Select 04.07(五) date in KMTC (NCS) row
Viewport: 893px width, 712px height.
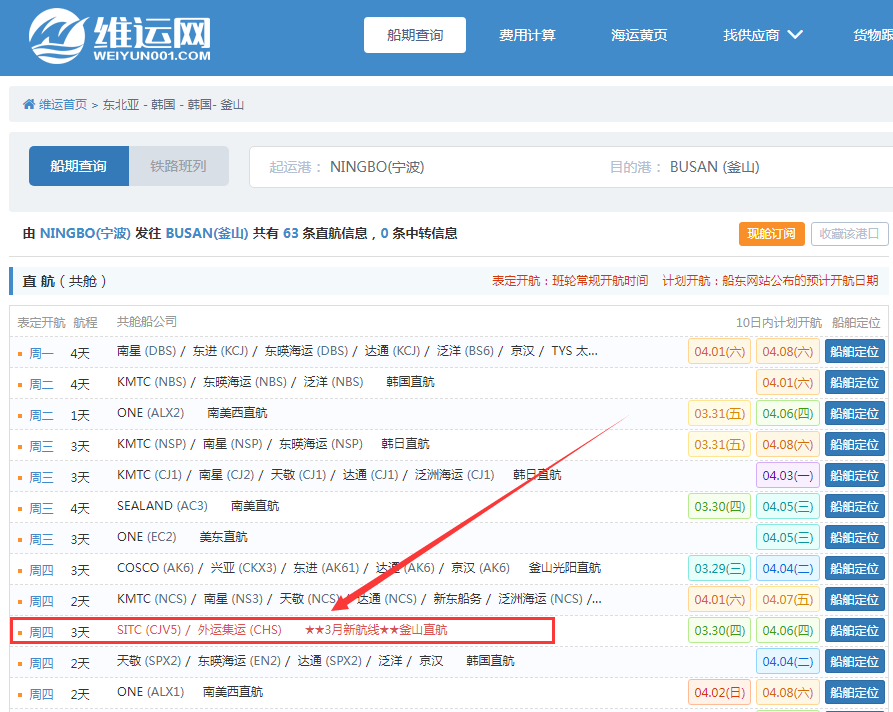click(788, 600)
